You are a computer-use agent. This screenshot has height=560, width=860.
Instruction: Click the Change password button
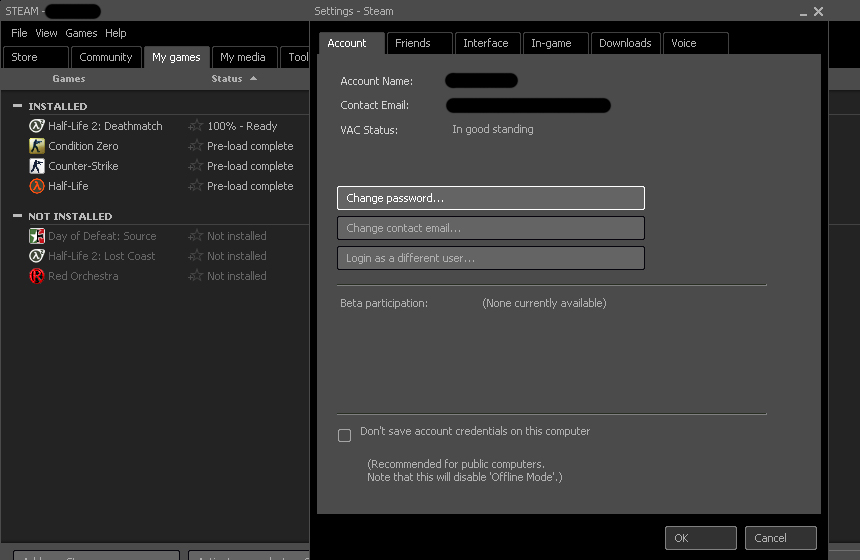491,198
